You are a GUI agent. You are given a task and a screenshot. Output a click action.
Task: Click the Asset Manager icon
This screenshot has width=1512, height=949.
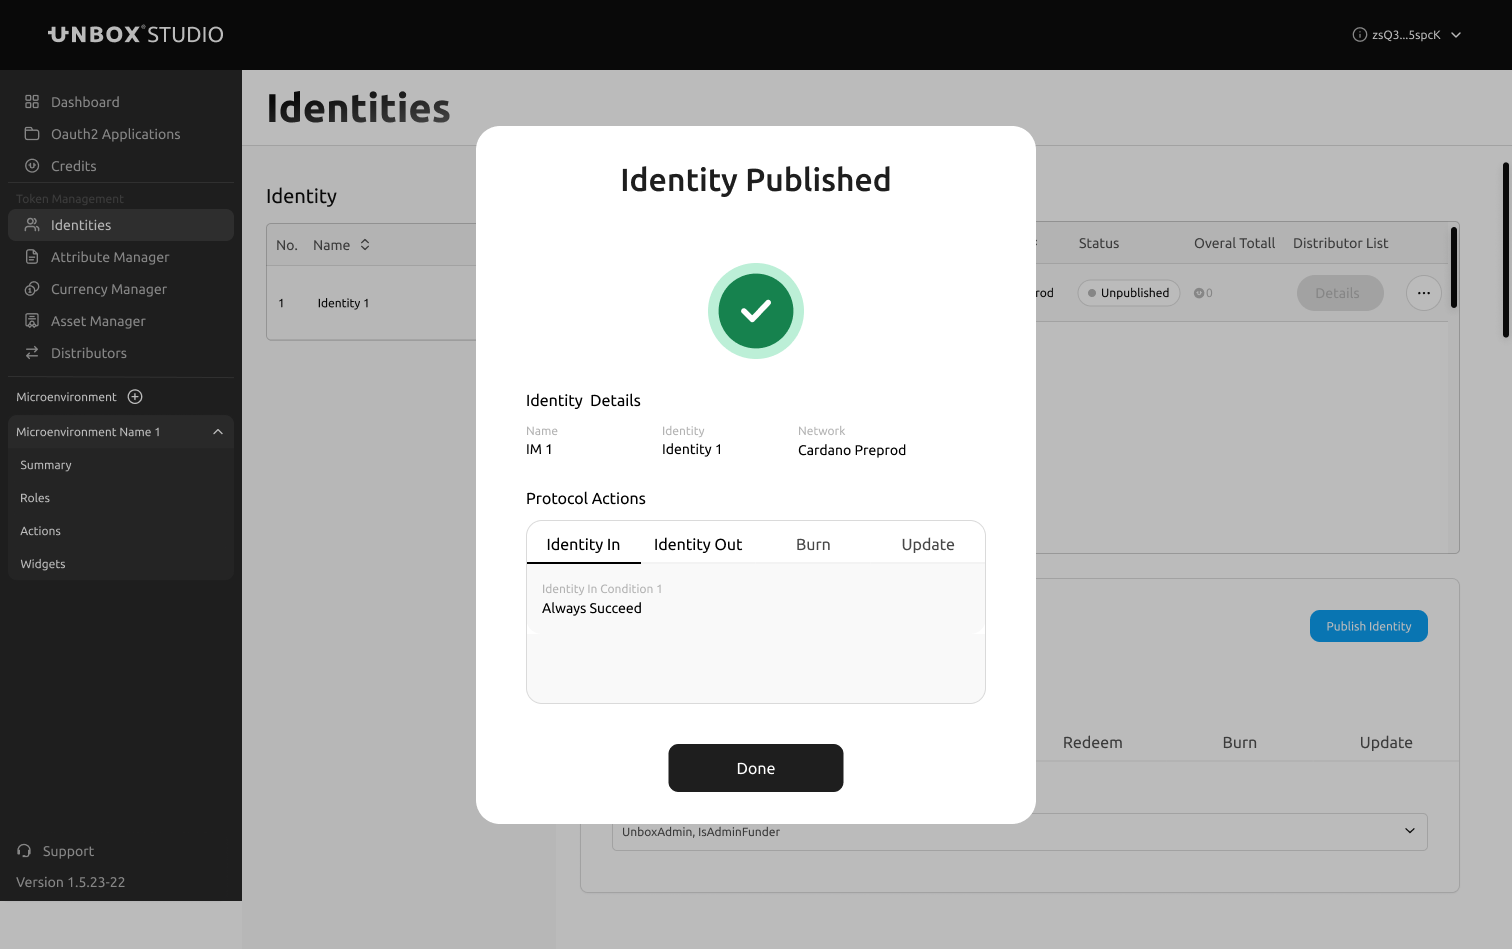(32, 321)
